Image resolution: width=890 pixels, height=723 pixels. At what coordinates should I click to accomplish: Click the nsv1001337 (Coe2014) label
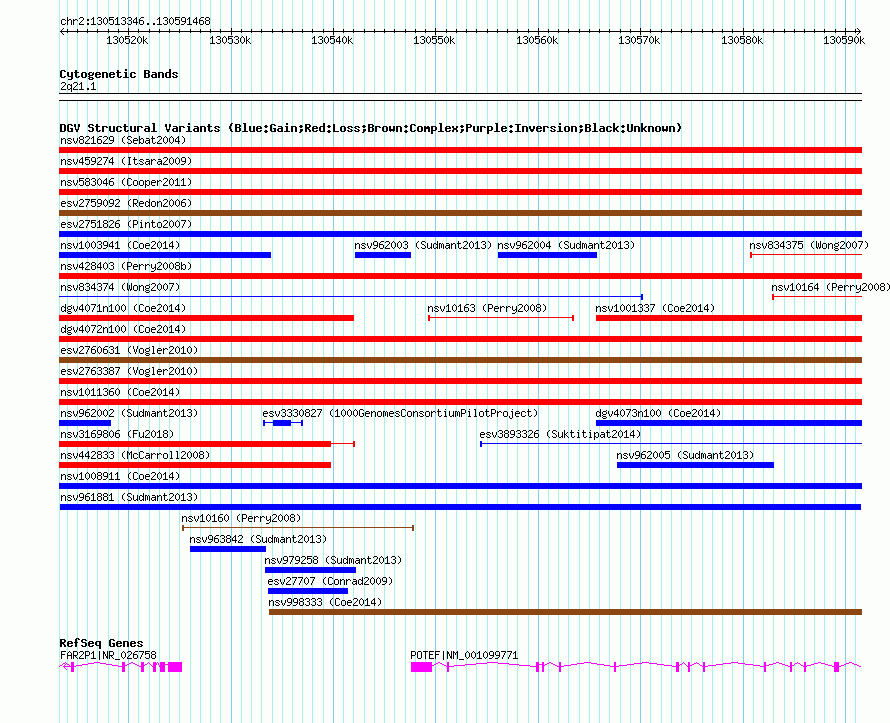tap(655, 308)
